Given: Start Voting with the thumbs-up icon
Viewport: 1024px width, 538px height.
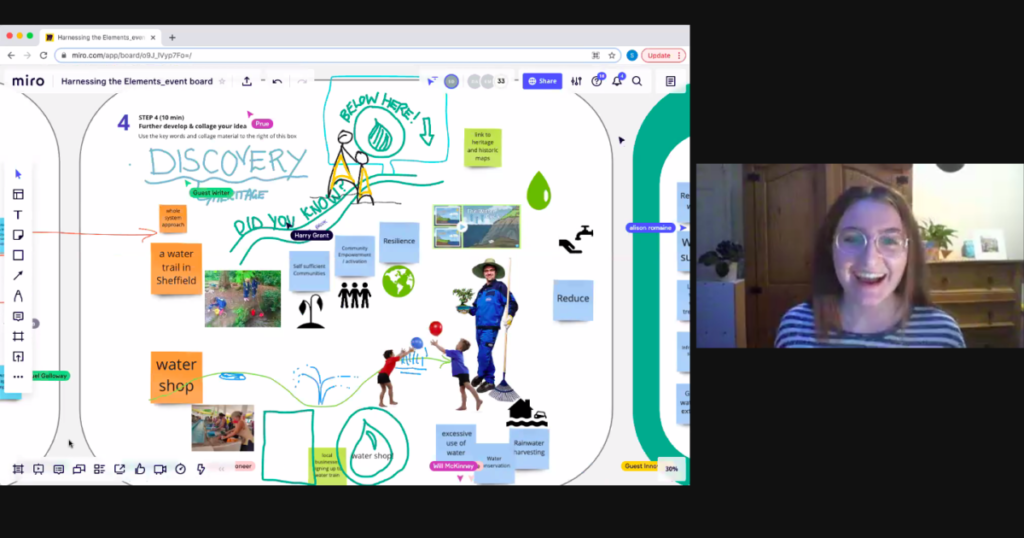Looking at the screenshot, I should point(140,469).
